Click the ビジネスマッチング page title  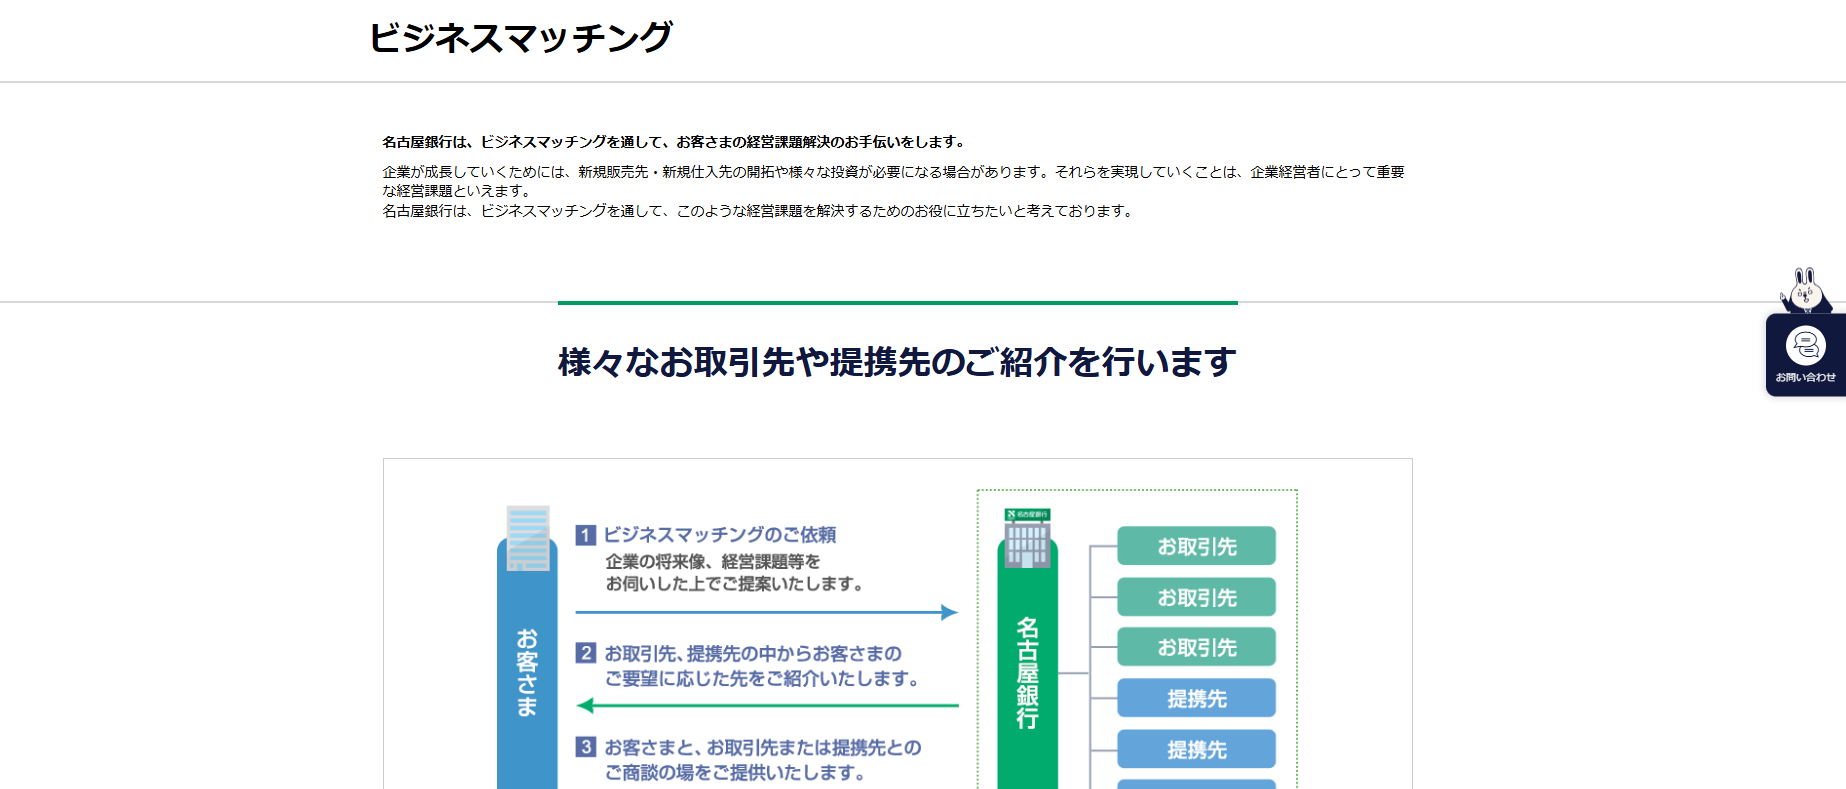click(x=520, y=38)
